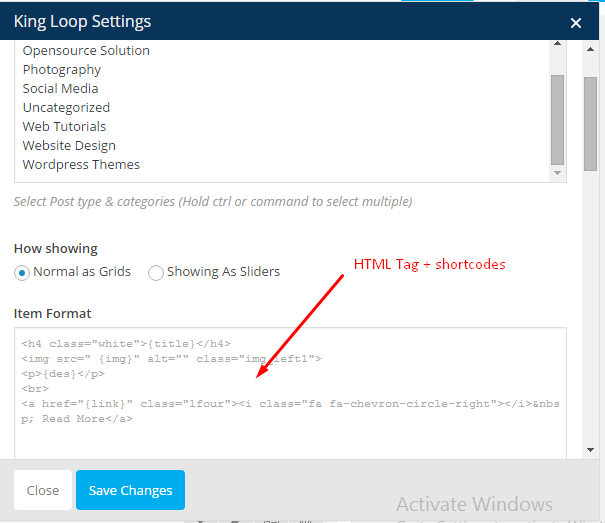Click category list scroll down arrow
Viewport: 605px width, 523px height.
[x=557, y=173]
